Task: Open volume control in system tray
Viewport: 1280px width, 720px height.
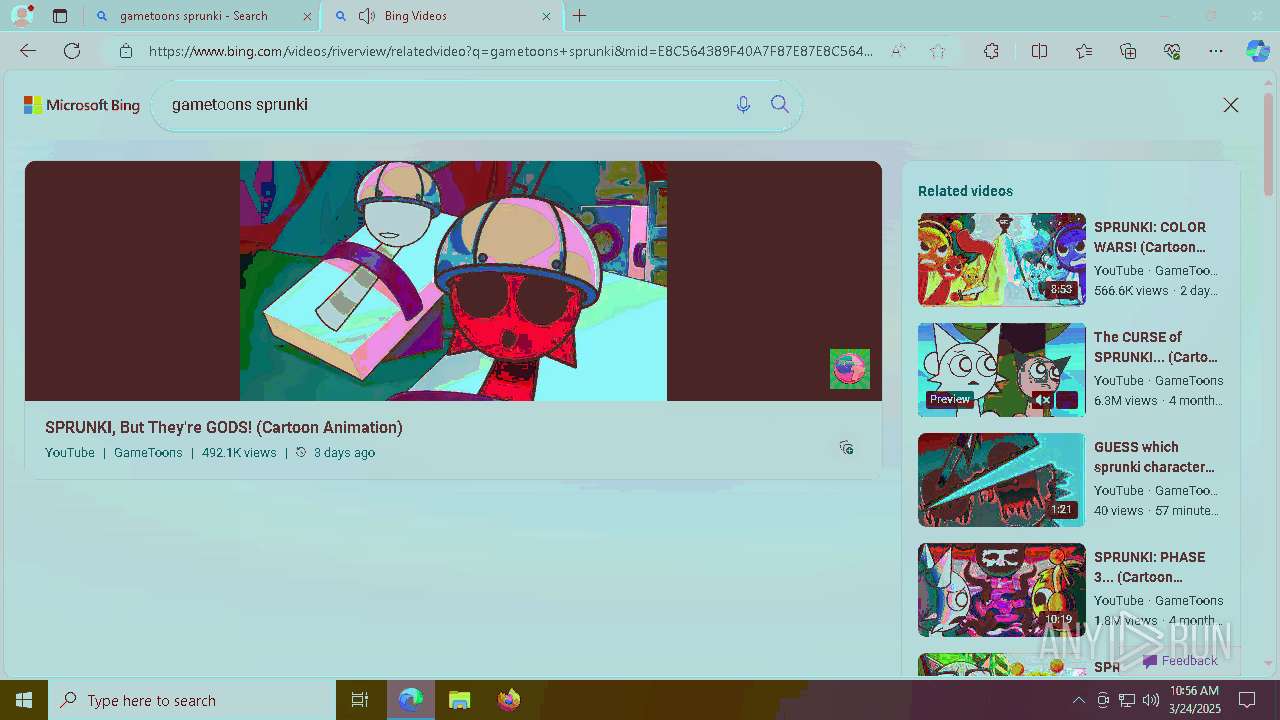Action: [1151, 700]
